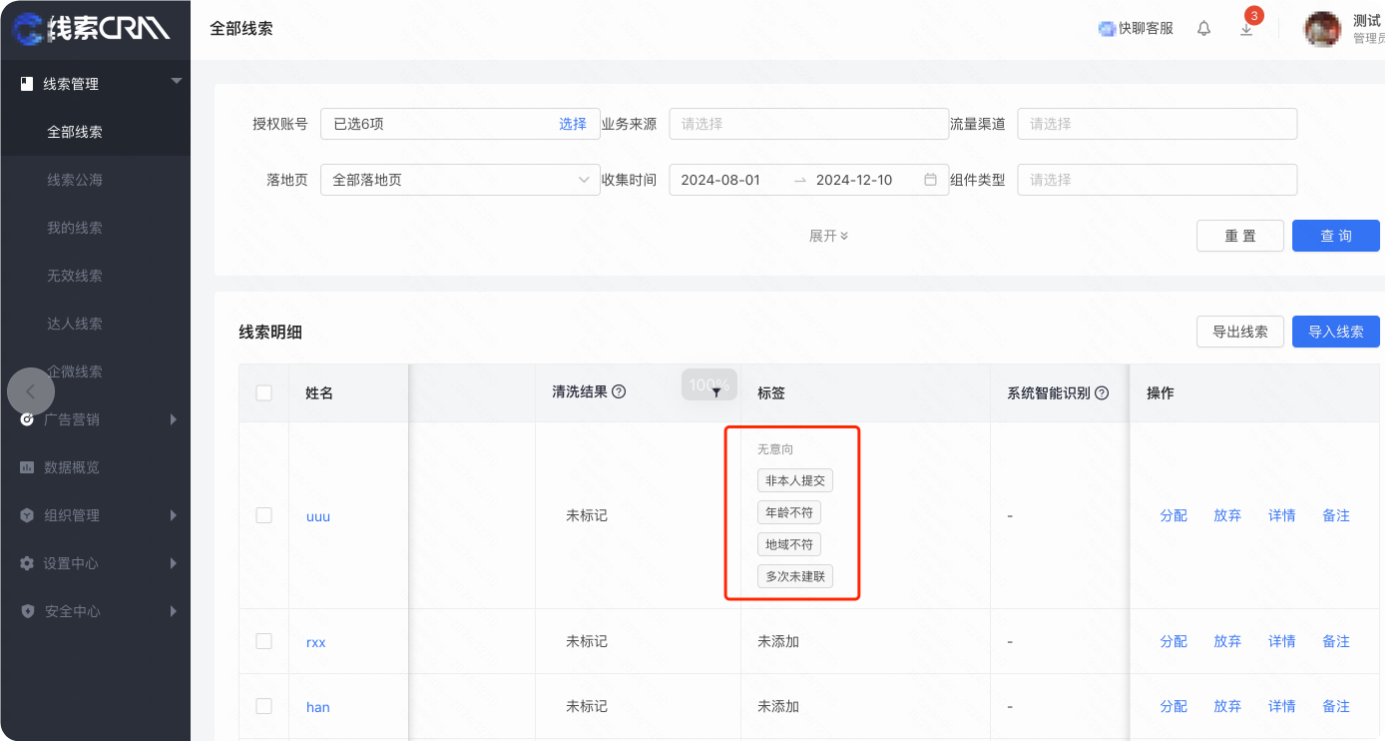
Task: Check the row checkbox for lead han
Action: point(264,706)
